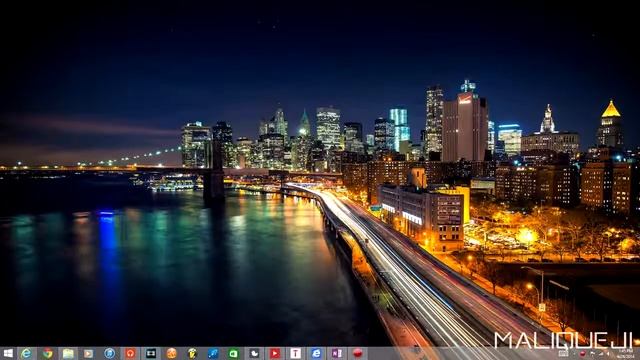
Task: Open the orange round face icon
Action: click(x=171, y=353)
